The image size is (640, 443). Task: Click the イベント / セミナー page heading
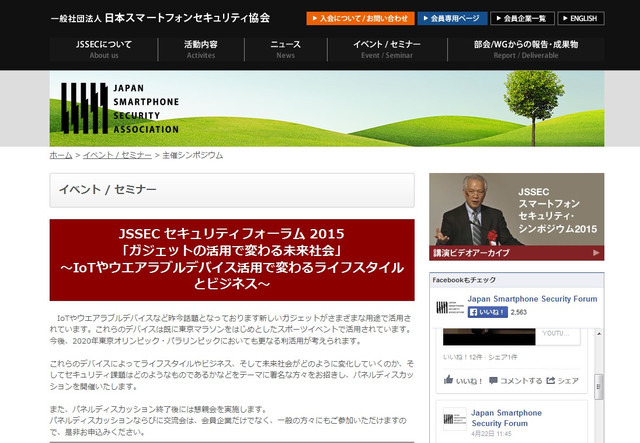(108, 189)
